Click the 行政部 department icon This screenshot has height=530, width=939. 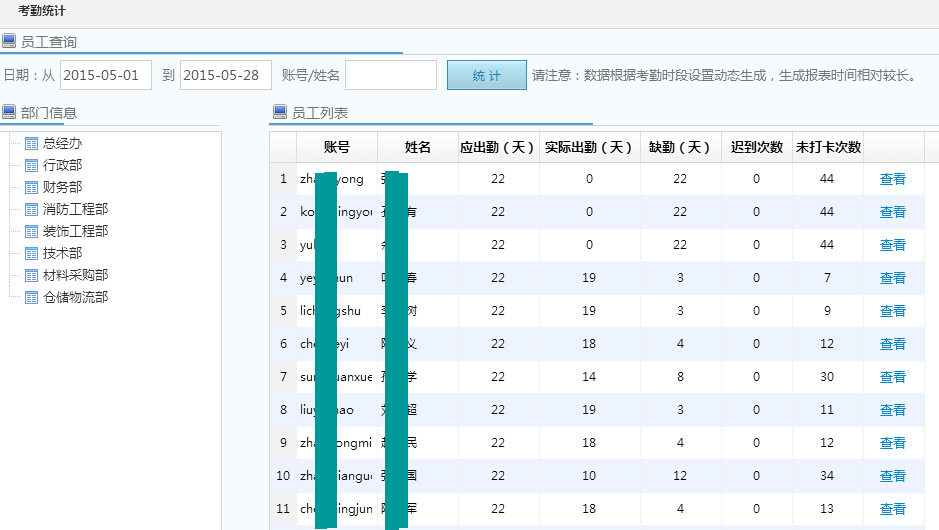pos(31,165)
